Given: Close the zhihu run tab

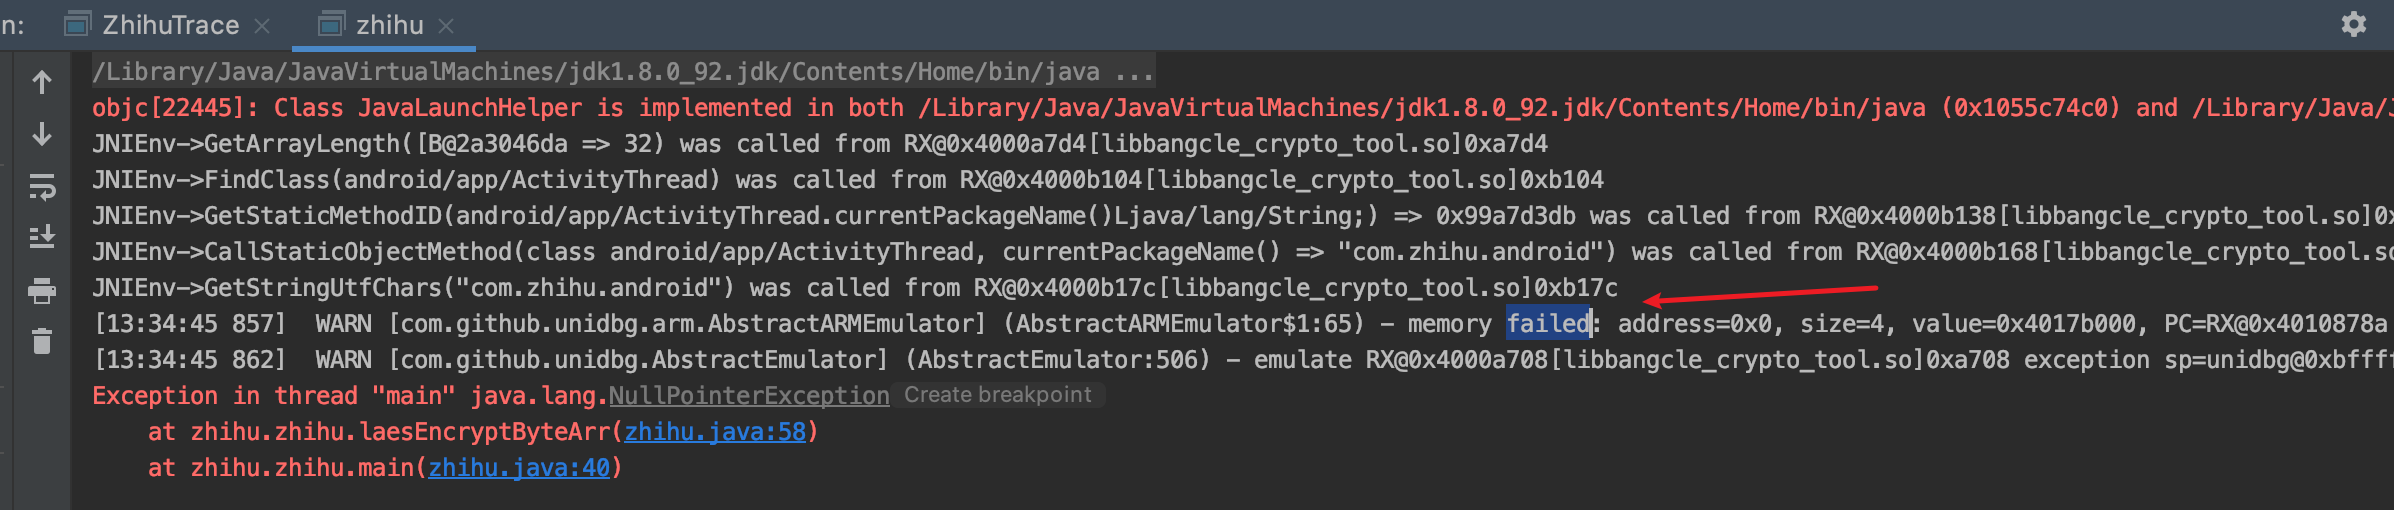Looking at the screenshot, I should 446,26.
